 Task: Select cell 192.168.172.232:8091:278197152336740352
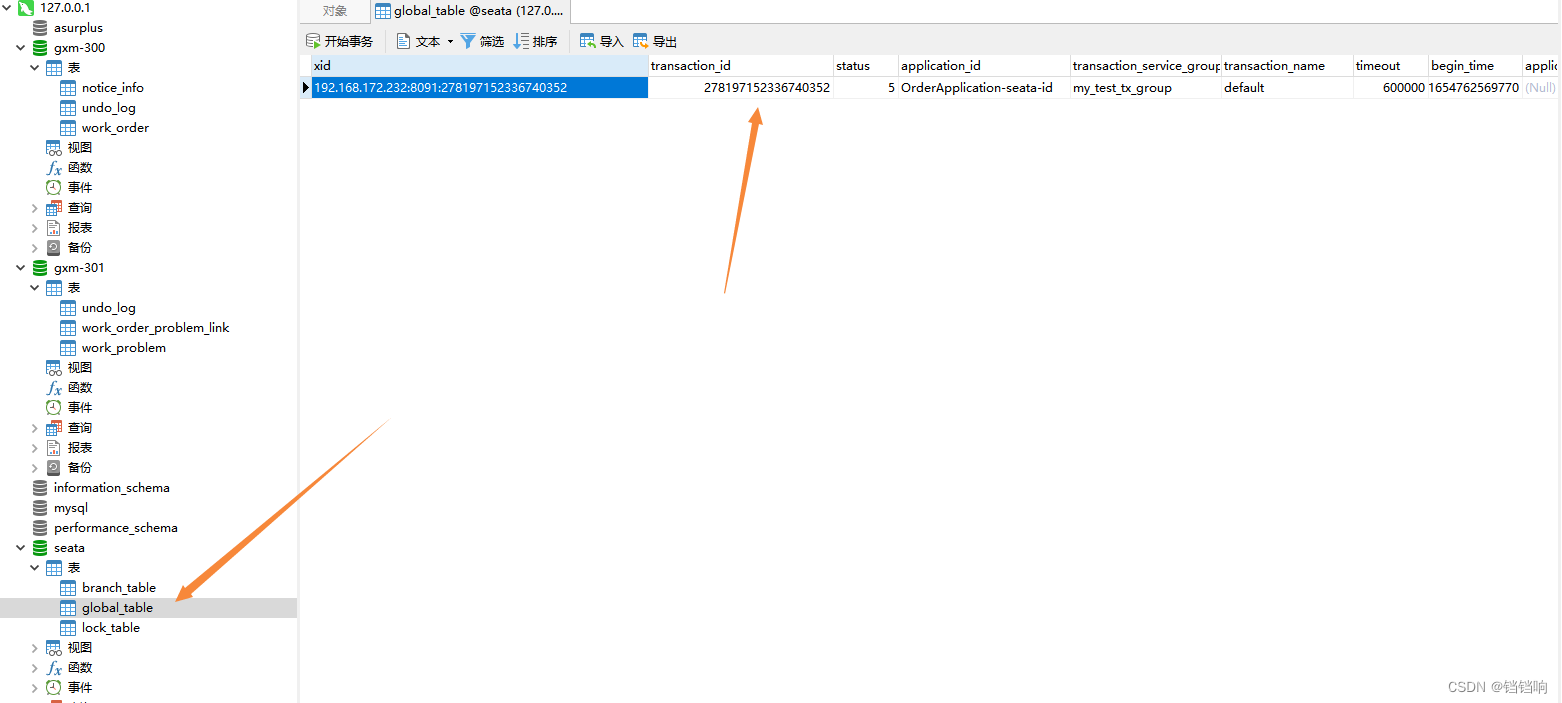480,88
